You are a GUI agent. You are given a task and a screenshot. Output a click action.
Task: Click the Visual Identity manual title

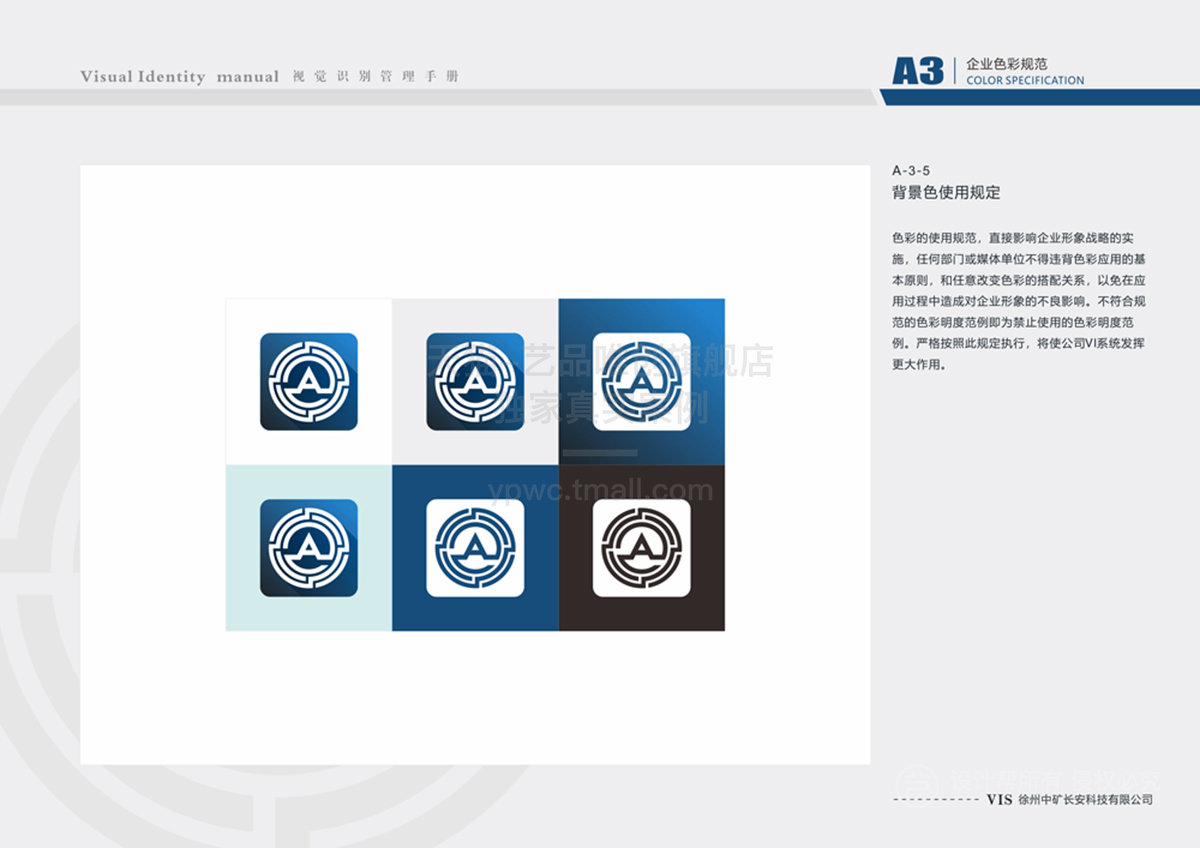pyautogui.click(x=180, y=77)
